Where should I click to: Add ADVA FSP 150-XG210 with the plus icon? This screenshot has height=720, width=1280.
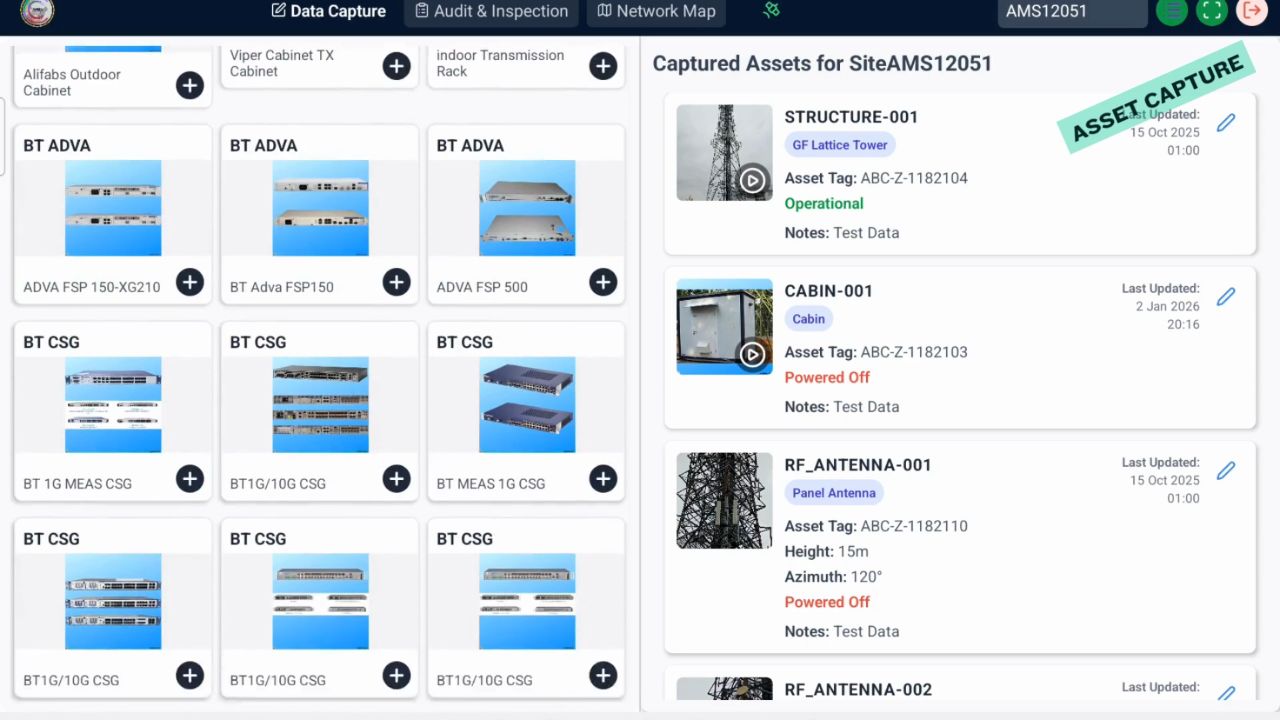pyautogui.click(x=190, y=282)
